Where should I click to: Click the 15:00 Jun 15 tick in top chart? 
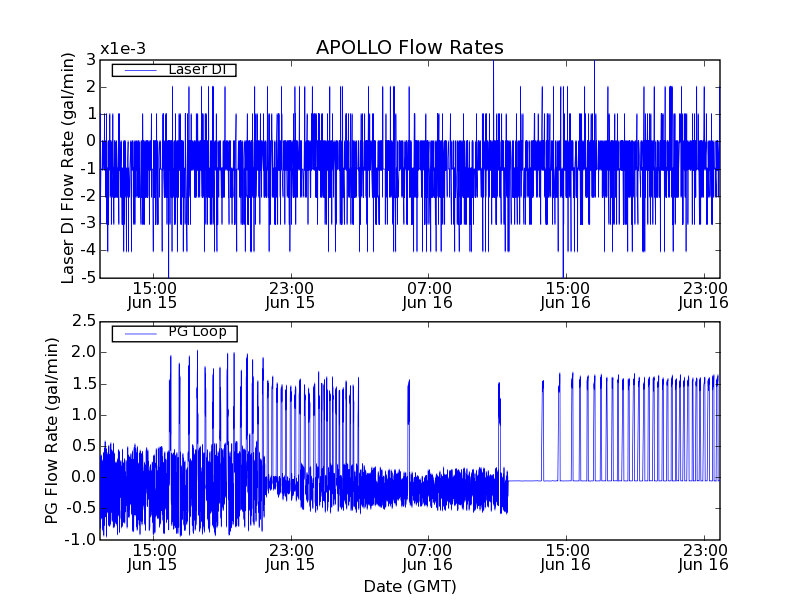(x=153, y=294)
